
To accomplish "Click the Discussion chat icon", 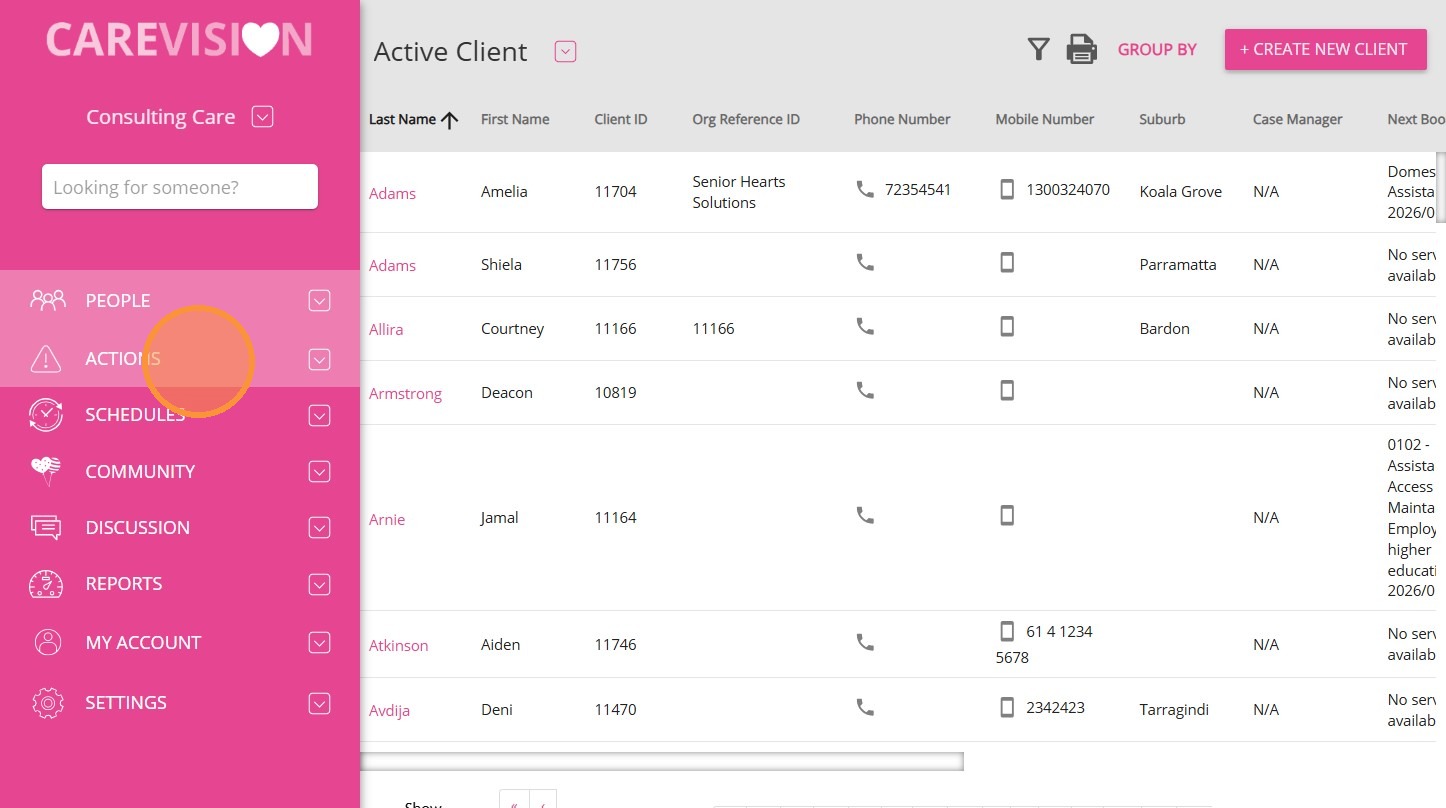I will 46,528.
